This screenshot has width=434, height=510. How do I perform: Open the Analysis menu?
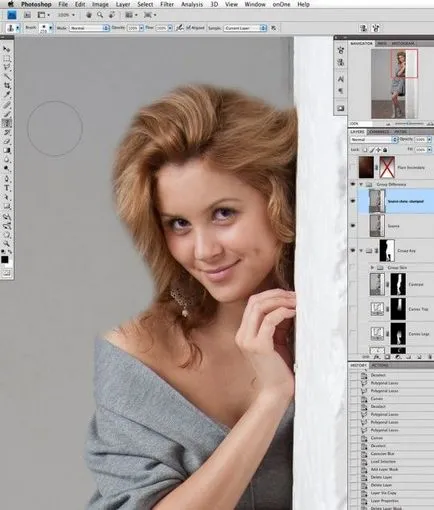pyautogui.click(x=192, y=4)
